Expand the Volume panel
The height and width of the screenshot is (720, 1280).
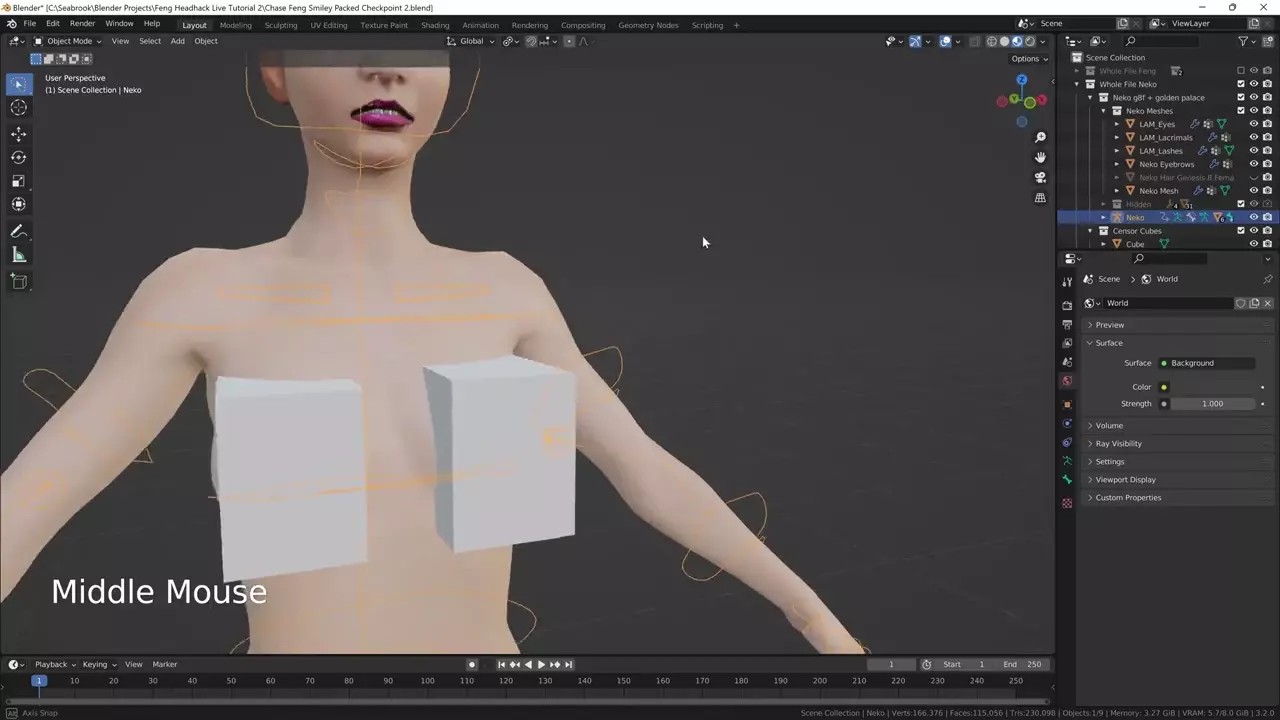[x=1109, y=426]
